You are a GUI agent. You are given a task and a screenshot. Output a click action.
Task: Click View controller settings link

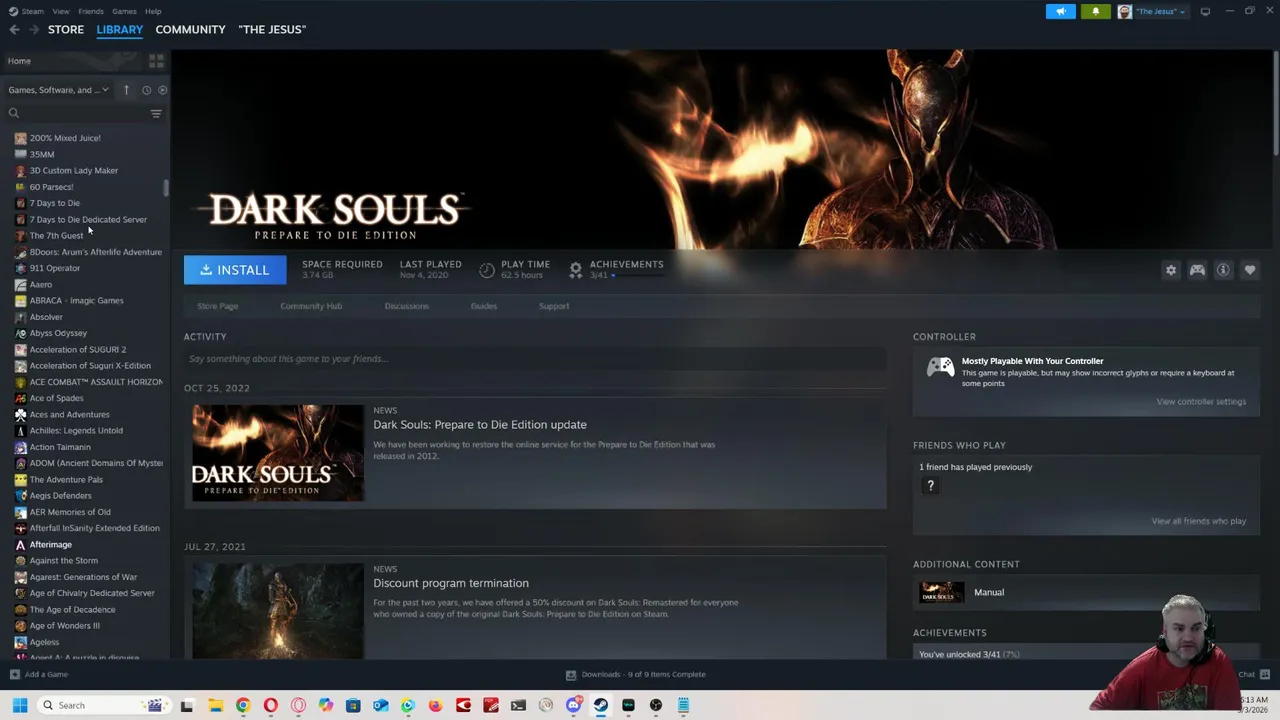(x=1201, y=402)
